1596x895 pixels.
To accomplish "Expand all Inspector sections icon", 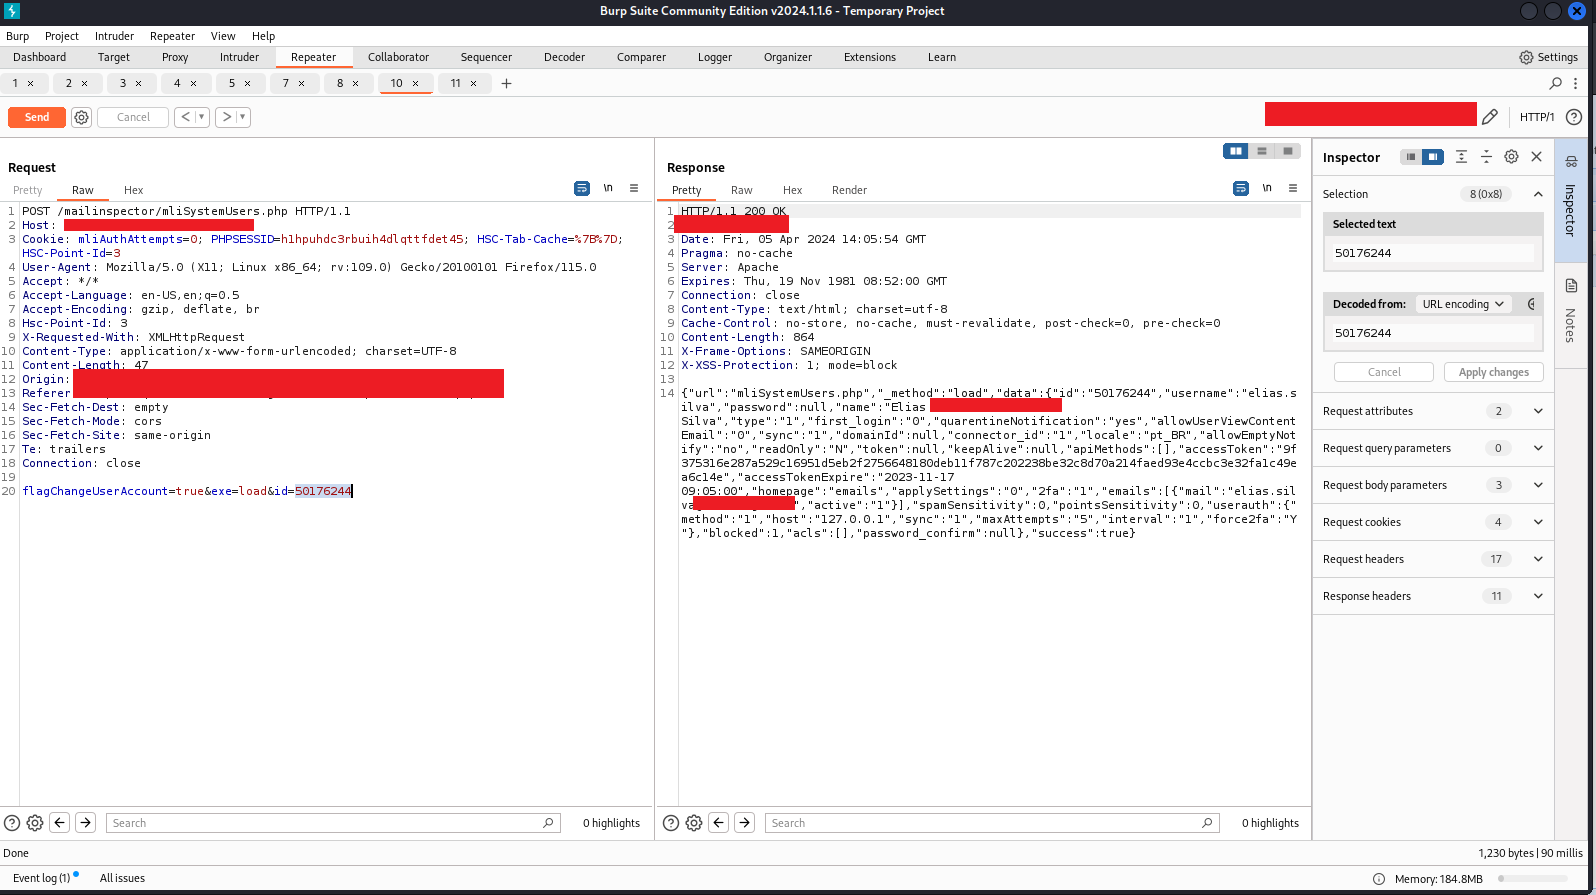I will 1461,157.
